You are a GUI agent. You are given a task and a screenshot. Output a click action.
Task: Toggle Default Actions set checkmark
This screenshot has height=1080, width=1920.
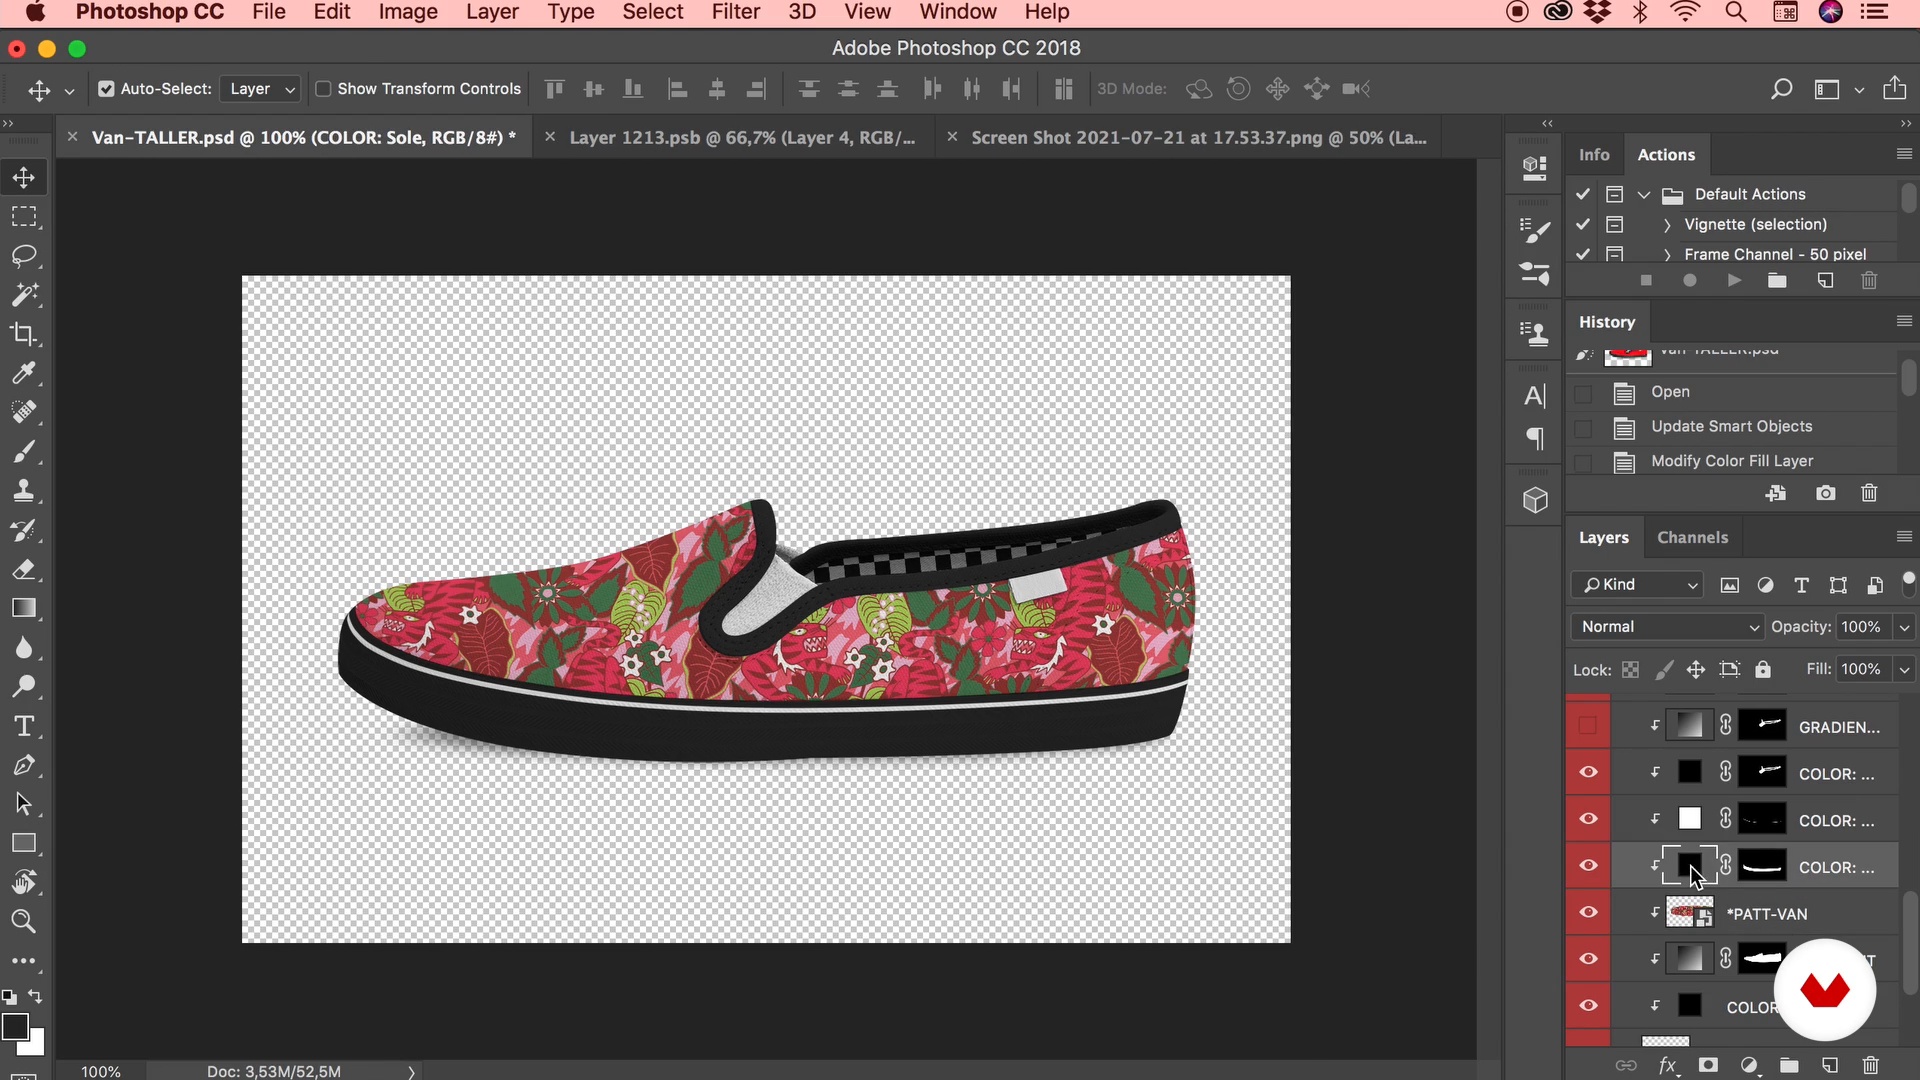(1583, 194)
